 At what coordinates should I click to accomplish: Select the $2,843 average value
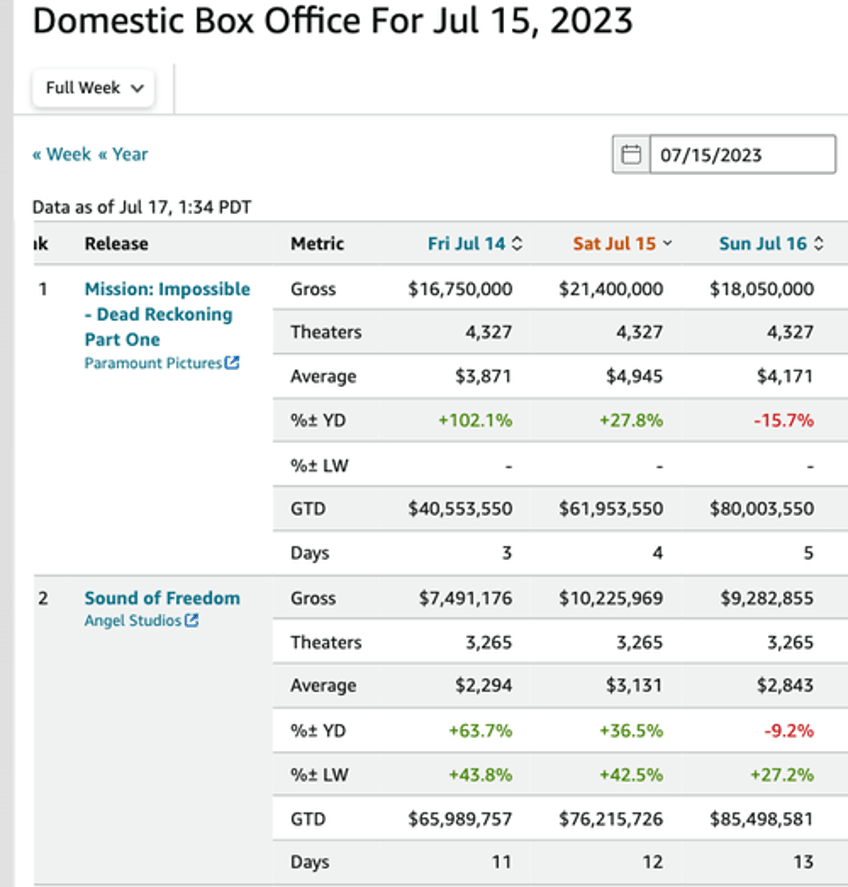click(x=785, y=685)
